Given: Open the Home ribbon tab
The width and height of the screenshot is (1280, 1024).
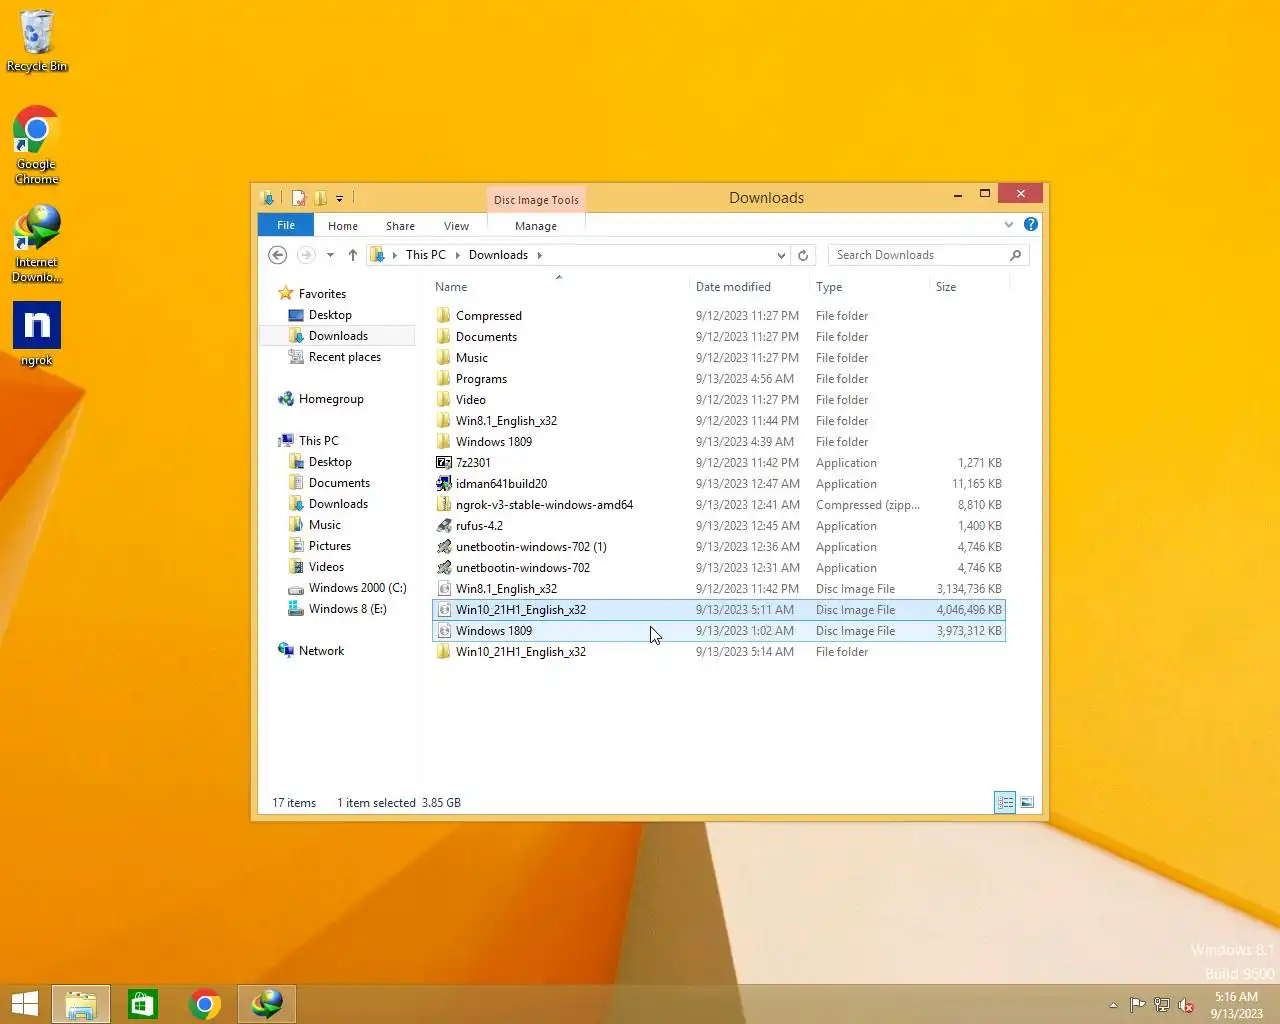Looking at the screenshot, I should tap(343, 226).
